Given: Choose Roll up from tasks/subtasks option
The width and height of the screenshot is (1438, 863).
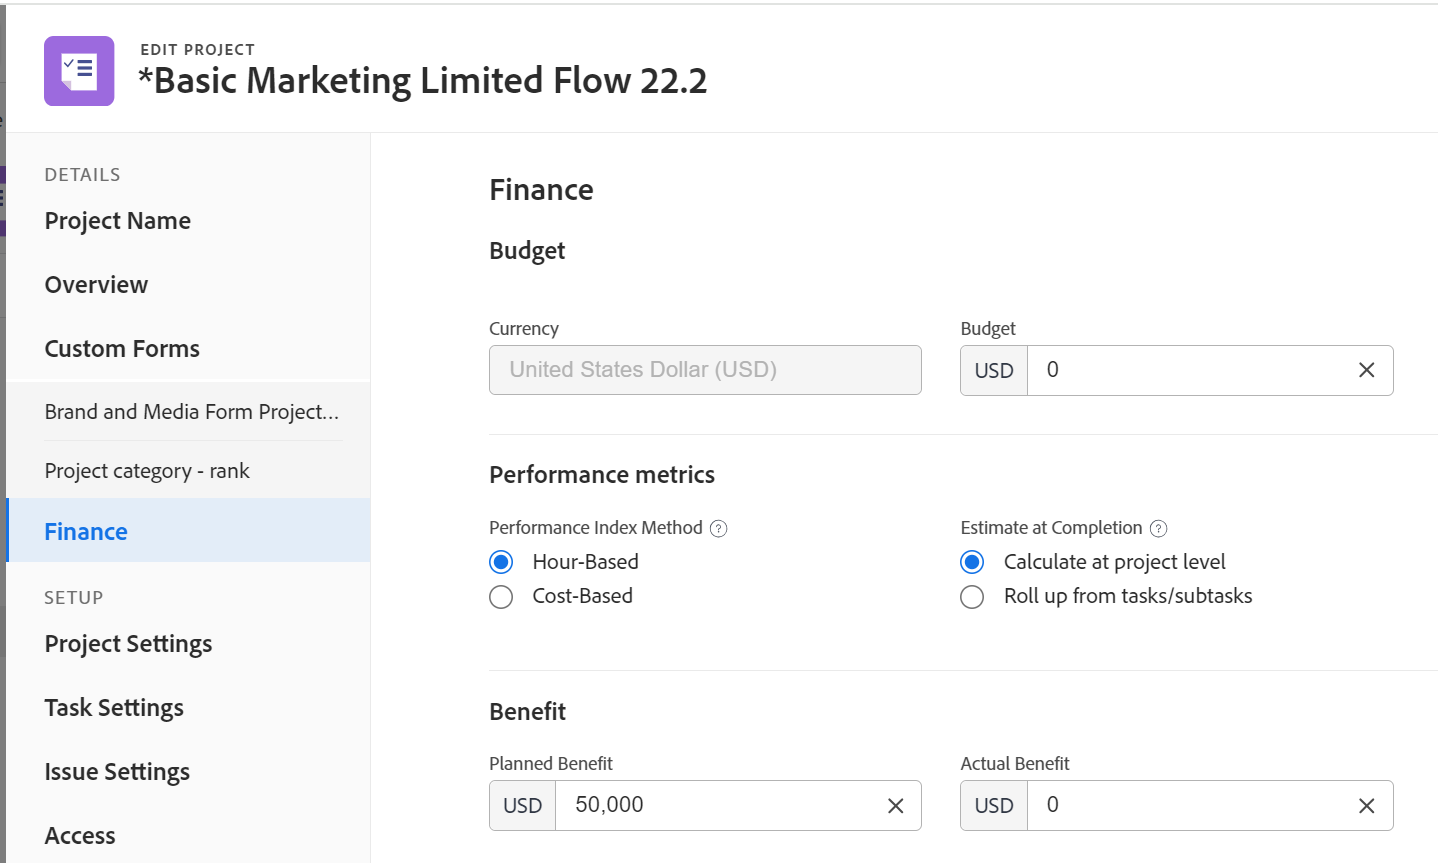Looking at the screenshot, I should coord(972,597).
